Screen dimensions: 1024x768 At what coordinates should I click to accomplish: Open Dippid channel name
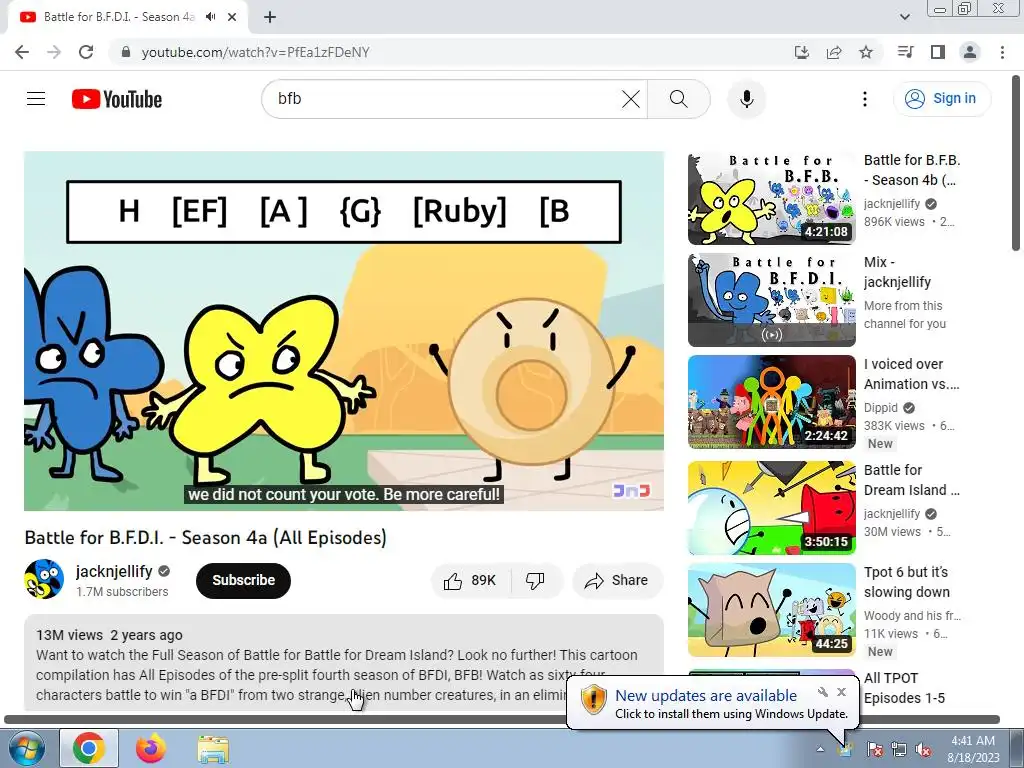[880, 408]
